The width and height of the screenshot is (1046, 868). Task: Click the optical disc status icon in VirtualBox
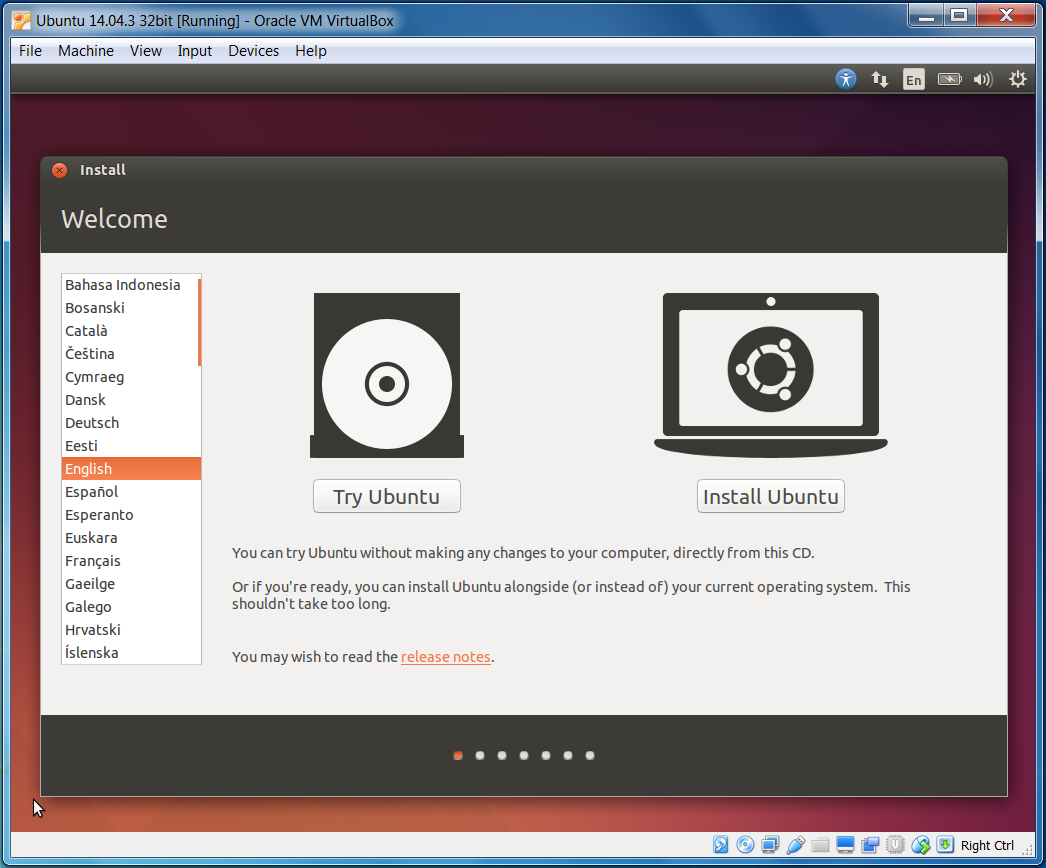pos(745,845)
